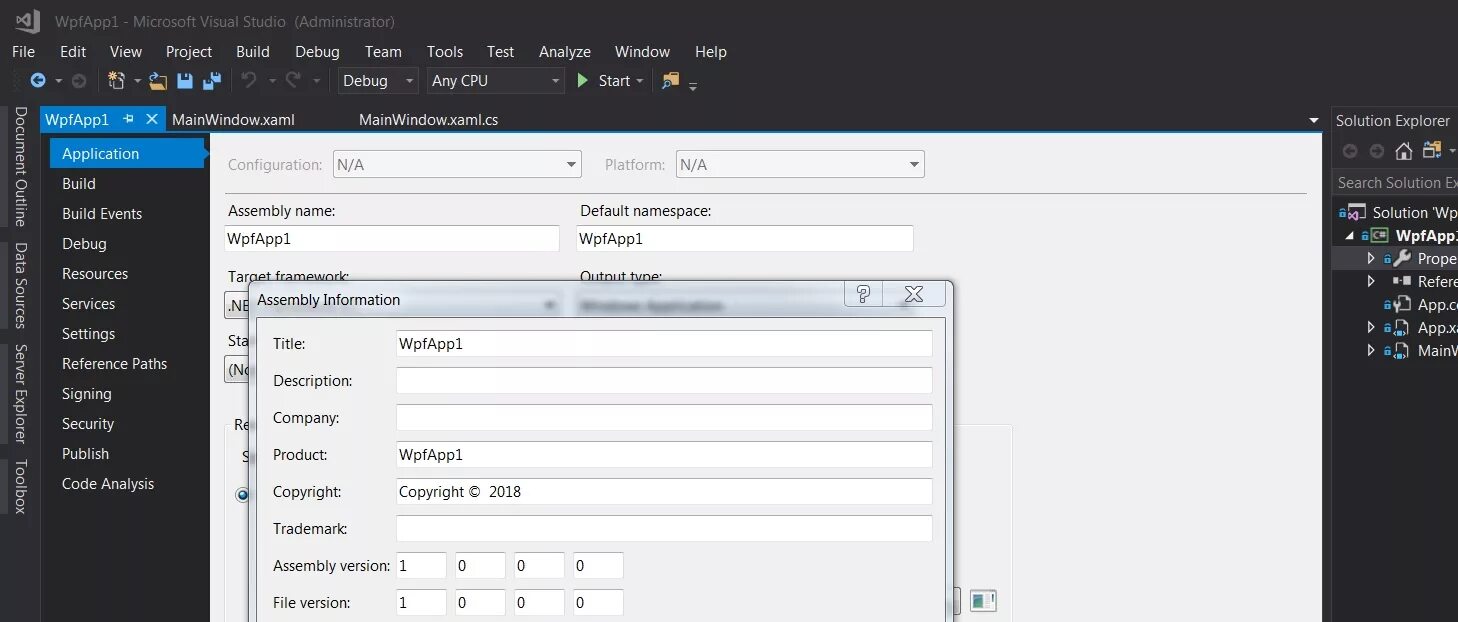Open the New Project dropdown arrow
Viewport: 1458px width, 622px height.
135,81
